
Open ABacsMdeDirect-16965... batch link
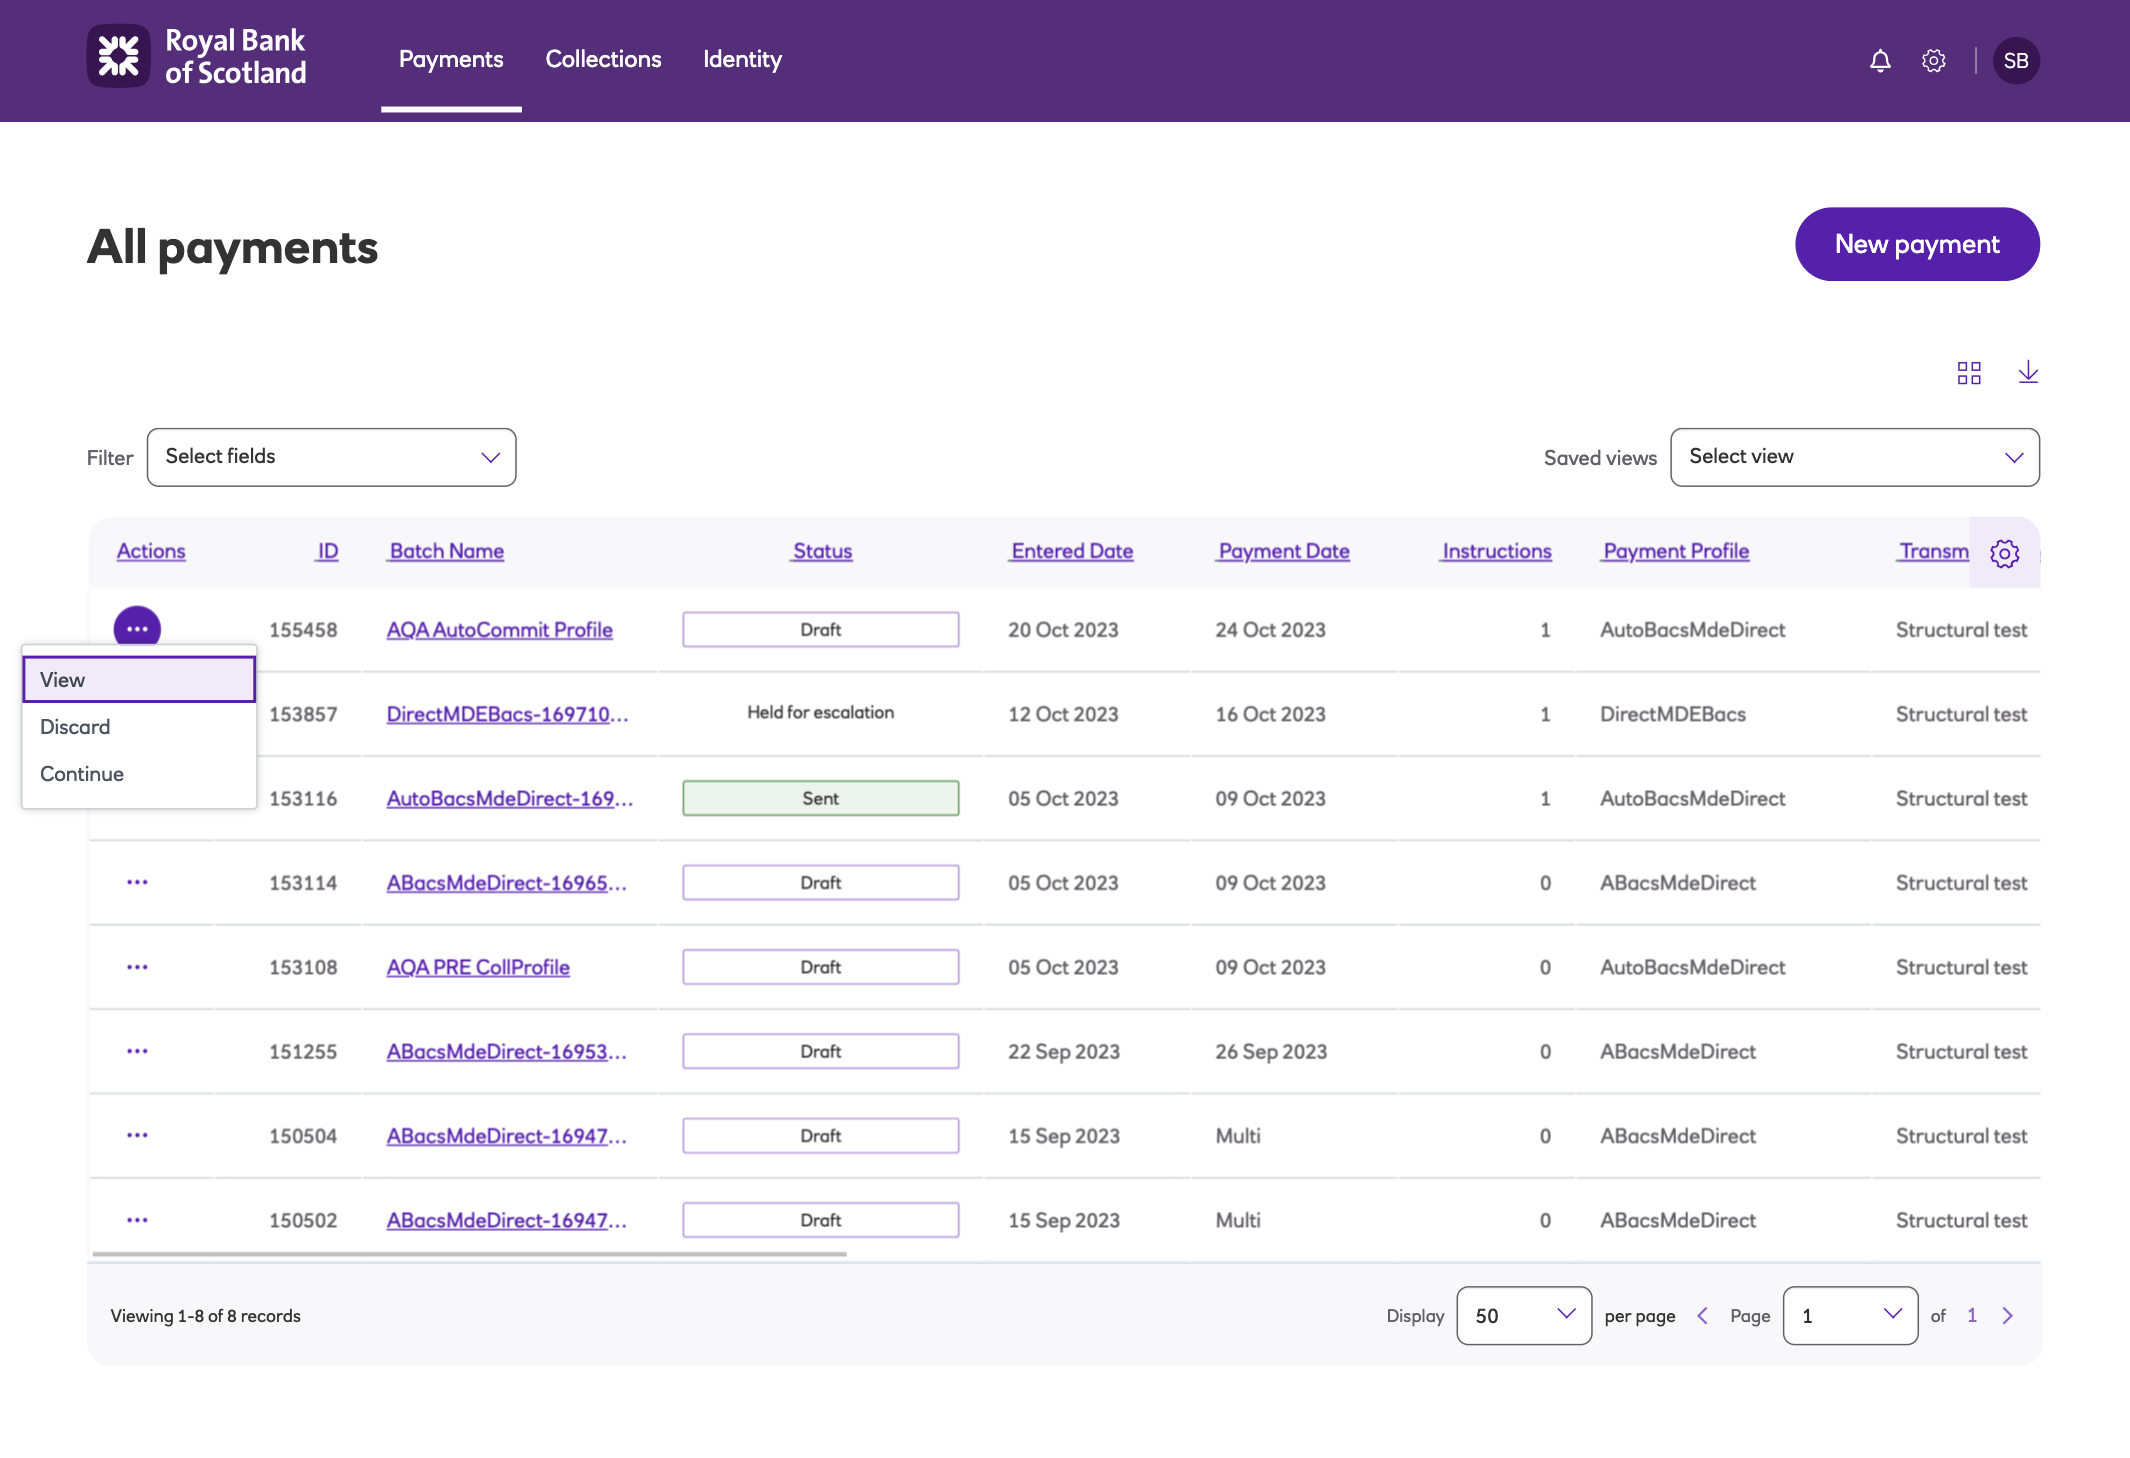pos(506,883)
